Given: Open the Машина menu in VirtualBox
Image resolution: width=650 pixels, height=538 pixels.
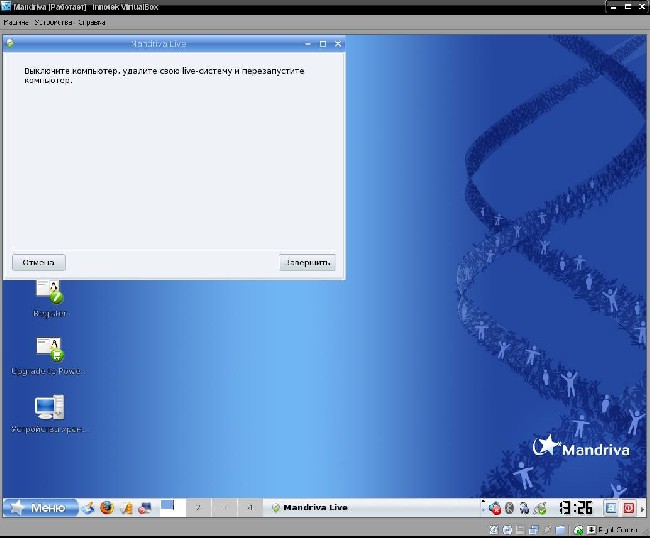Looking at the screenshot, I should [16, 22].
